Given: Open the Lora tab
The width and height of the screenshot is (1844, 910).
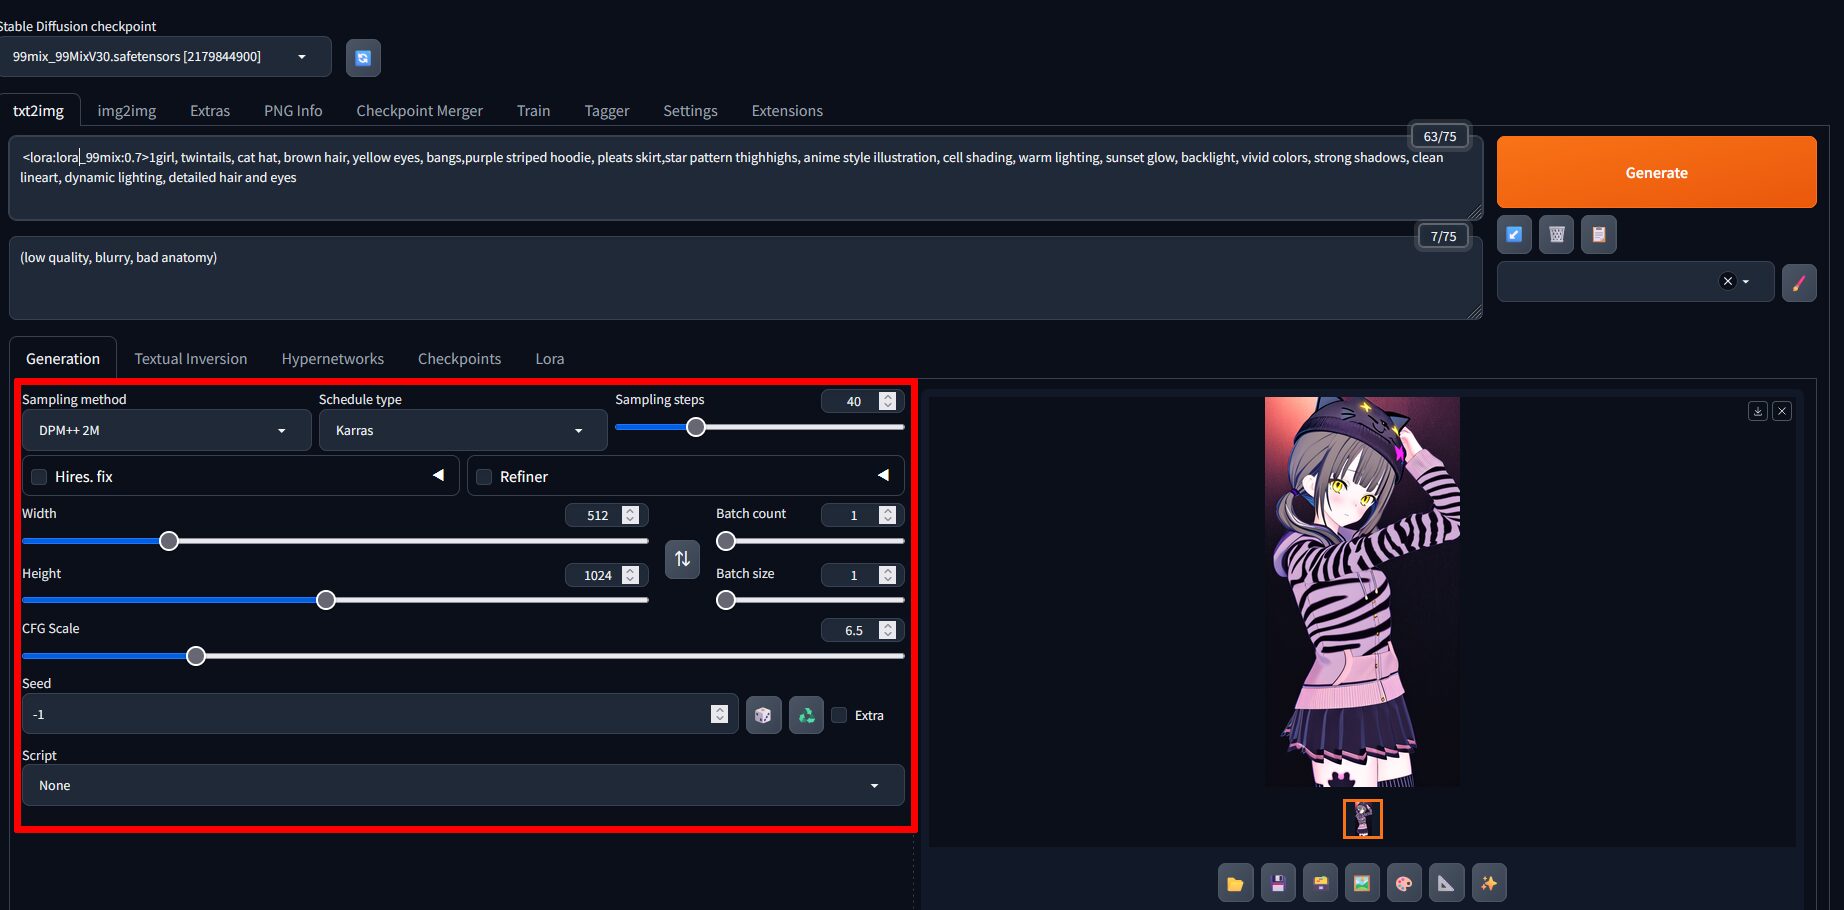Looking at the screenshot, I should [549, 359].
